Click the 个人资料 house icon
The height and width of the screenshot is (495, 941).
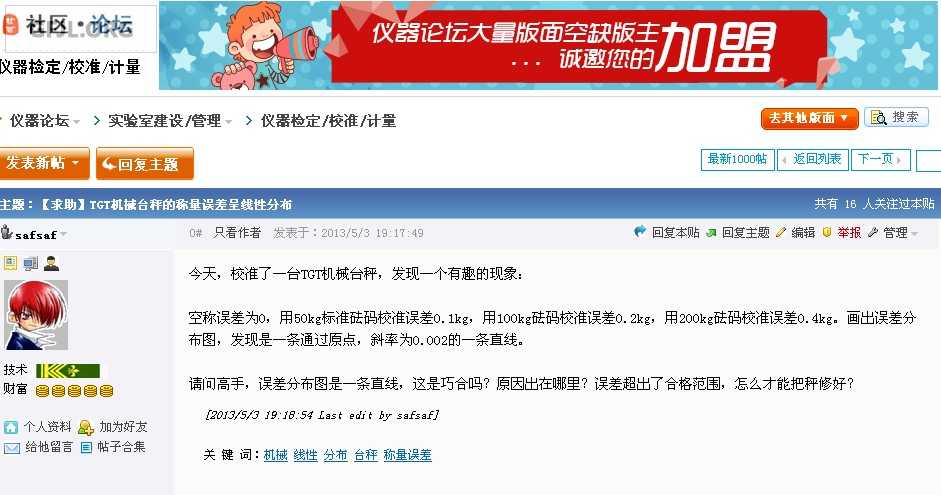click(x=11, y=427)
